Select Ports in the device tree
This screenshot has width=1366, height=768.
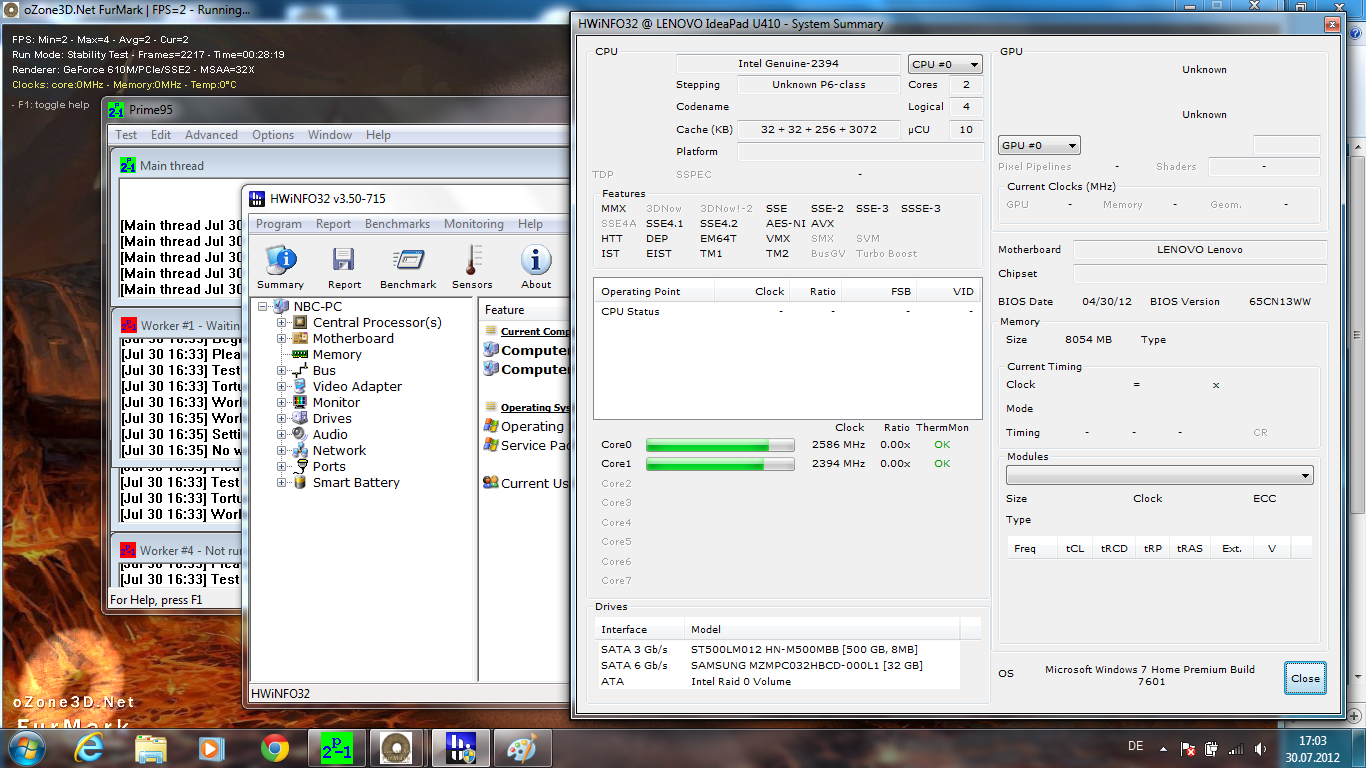(329, 466)
